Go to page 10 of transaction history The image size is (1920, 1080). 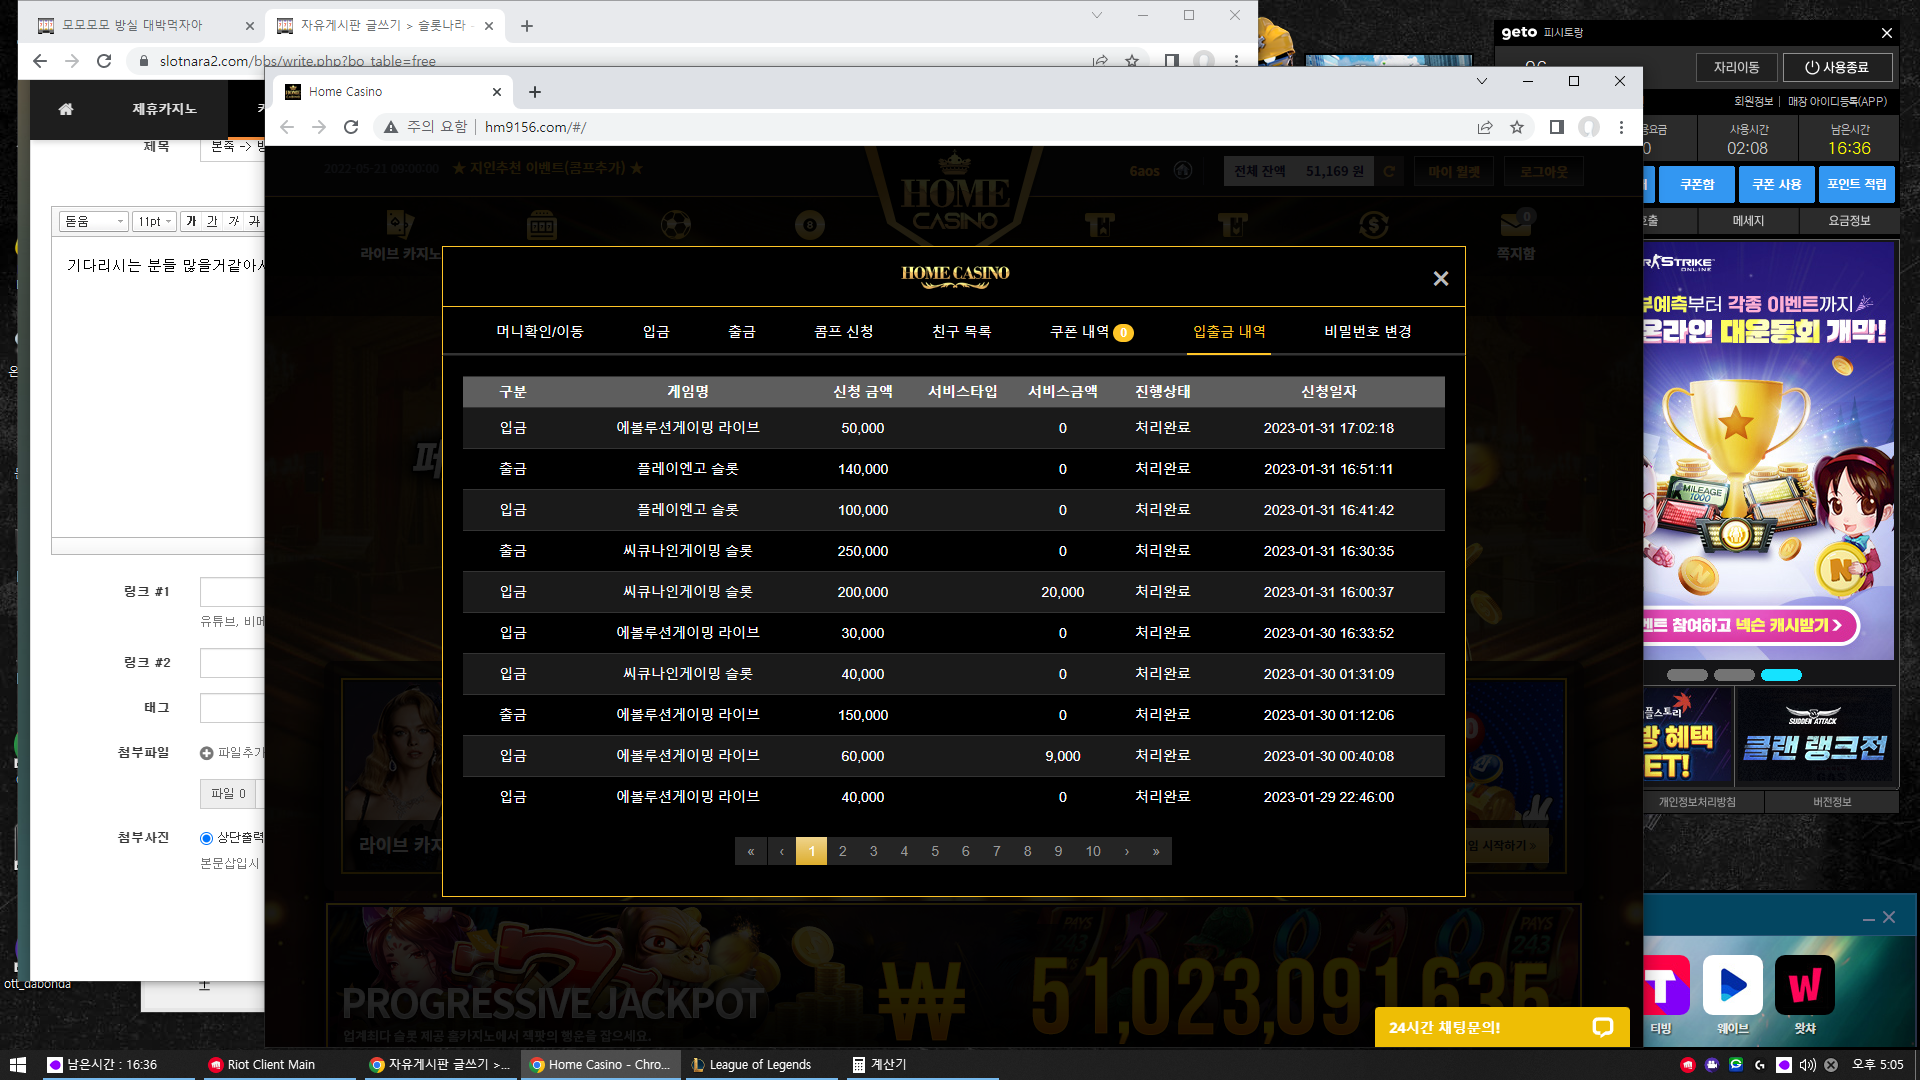(1093, 851)
